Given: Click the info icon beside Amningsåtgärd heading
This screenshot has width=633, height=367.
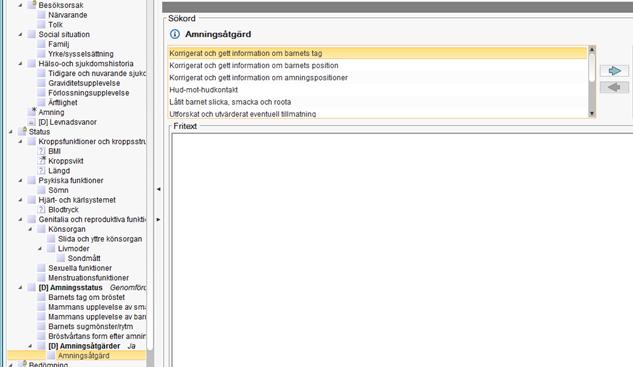Looking at the screenshot, I should tap(175, 34).
